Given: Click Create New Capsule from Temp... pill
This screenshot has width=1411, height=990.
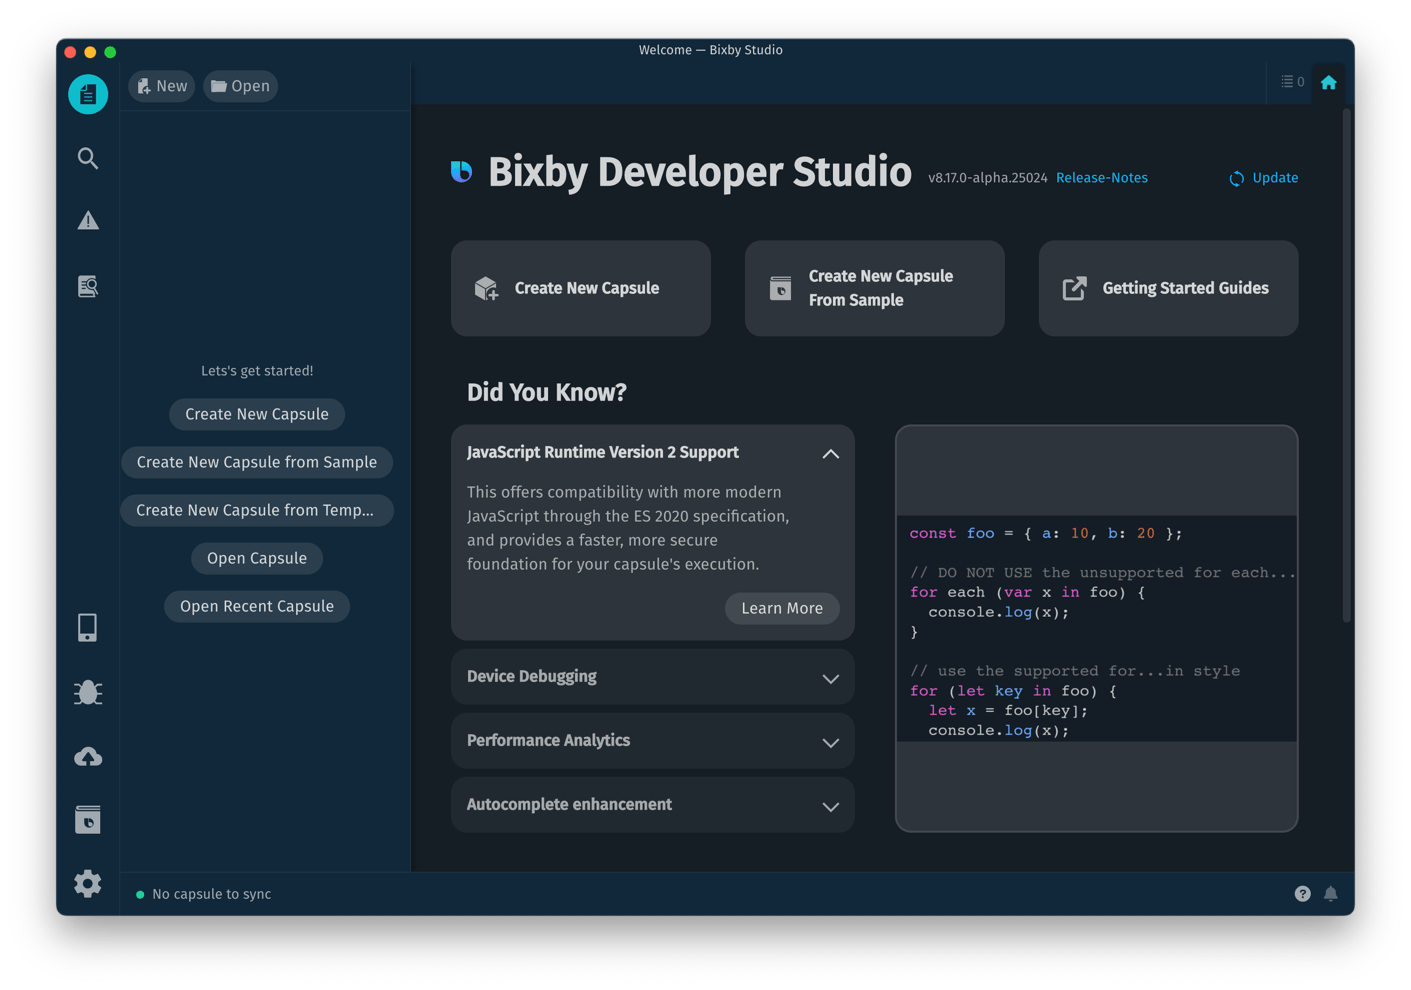Looking at the screenshot, I should [x=256, y=510].
